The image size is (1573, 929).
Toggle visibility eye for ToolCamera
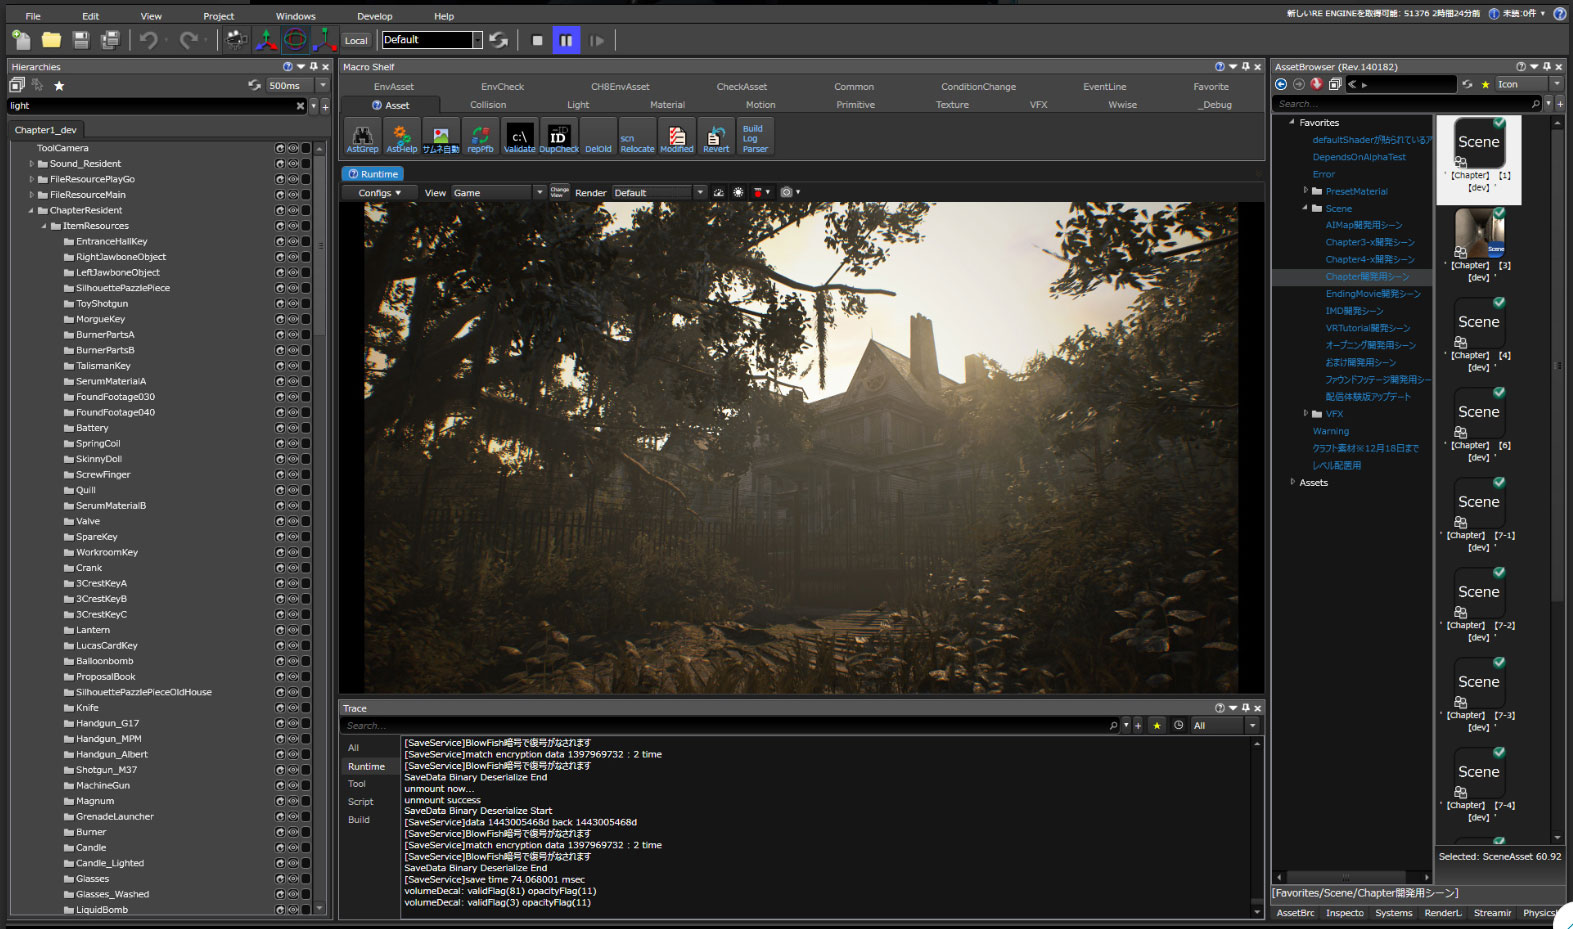coord(293,148)
